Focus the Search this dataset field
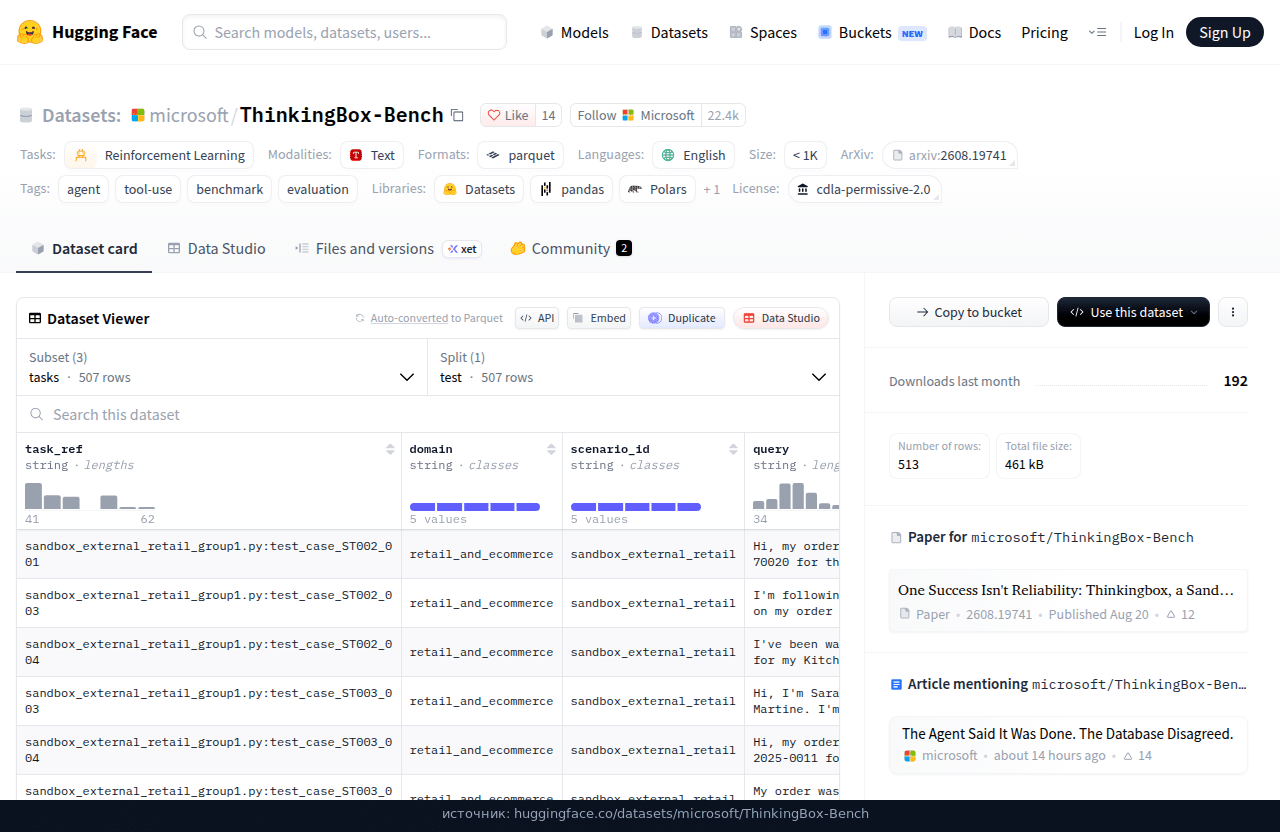The image size is (1280, 832). (428, 414)
